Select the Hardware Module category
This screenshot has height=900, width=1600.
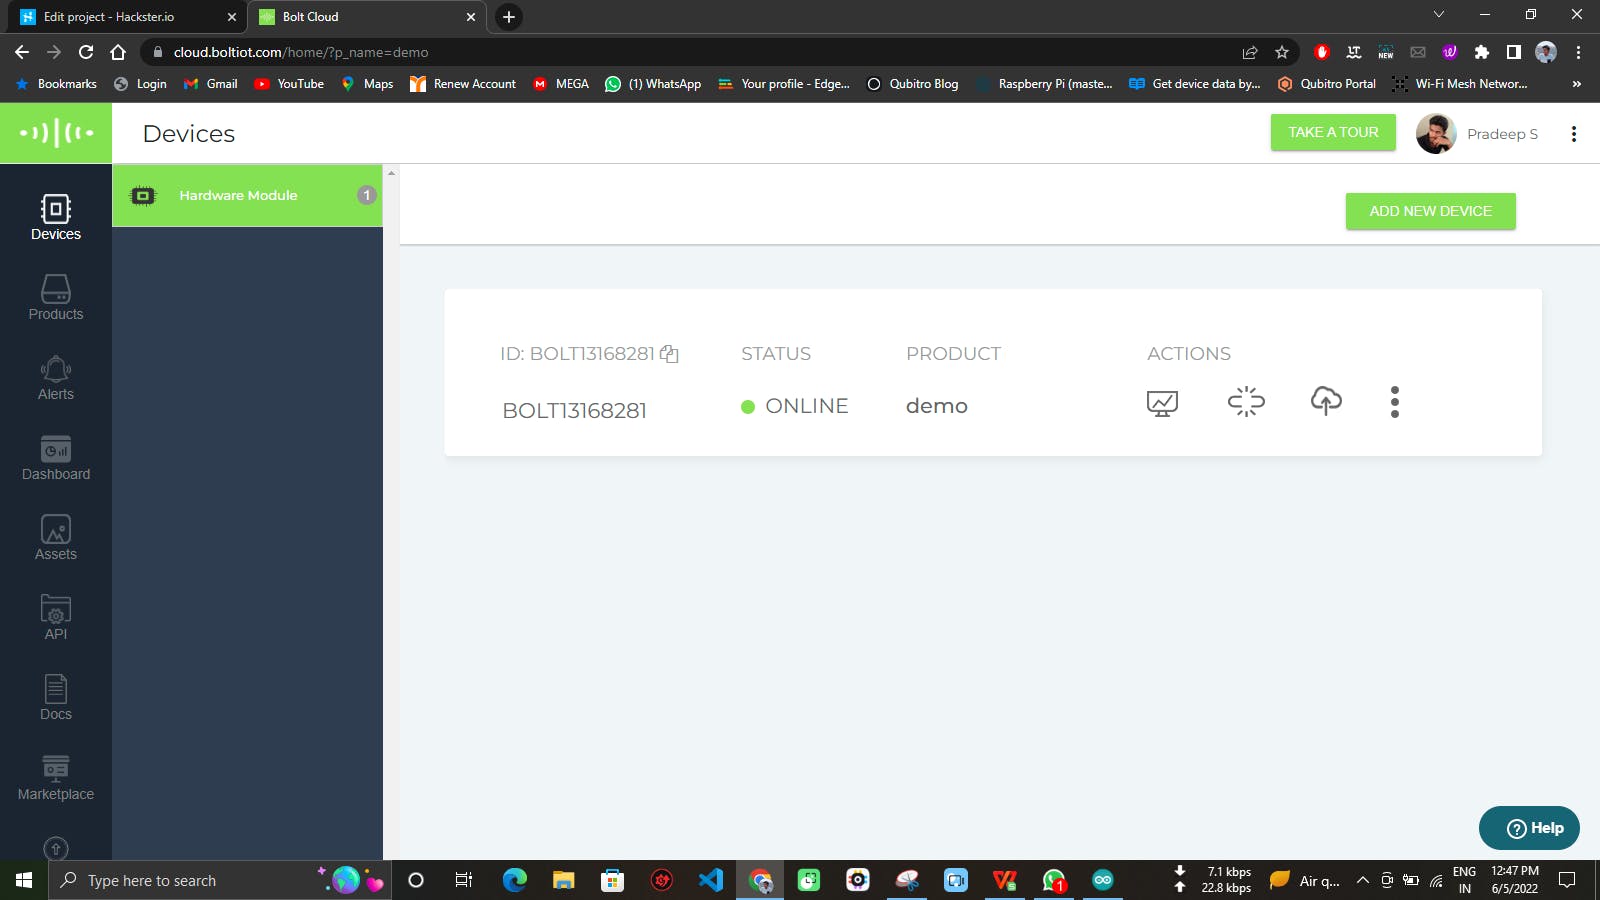(247, 195)
